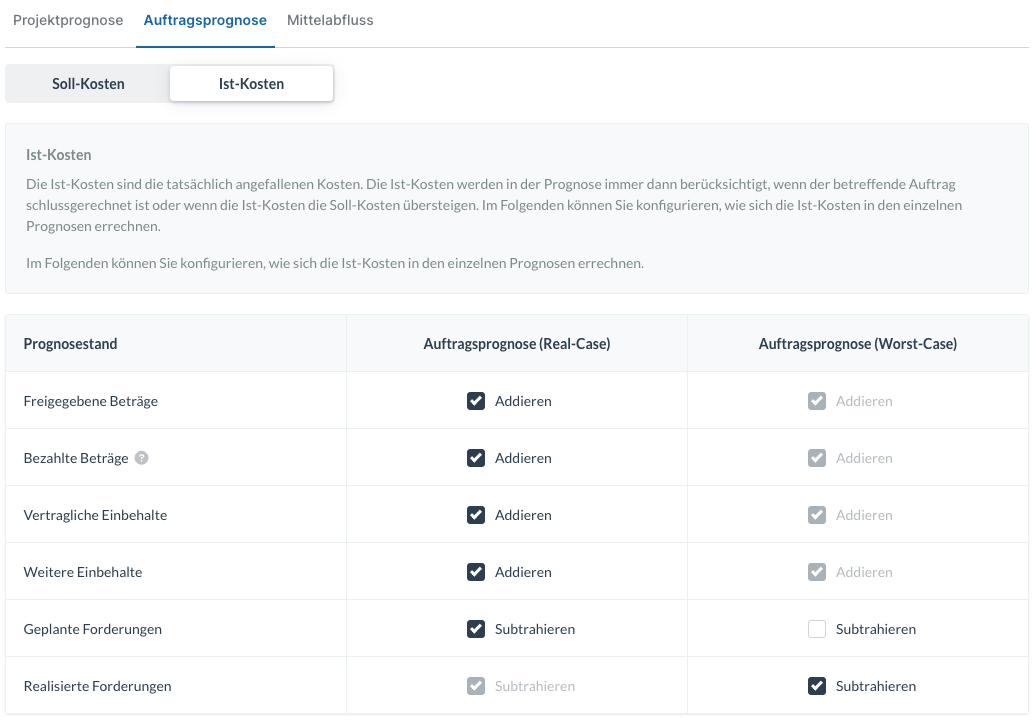The height and width of the screenshot is (725, 1036).
Task: Uncheck Real-Case Addieren for Freigegebene Beträge
Action: click(x=476, y=401)
